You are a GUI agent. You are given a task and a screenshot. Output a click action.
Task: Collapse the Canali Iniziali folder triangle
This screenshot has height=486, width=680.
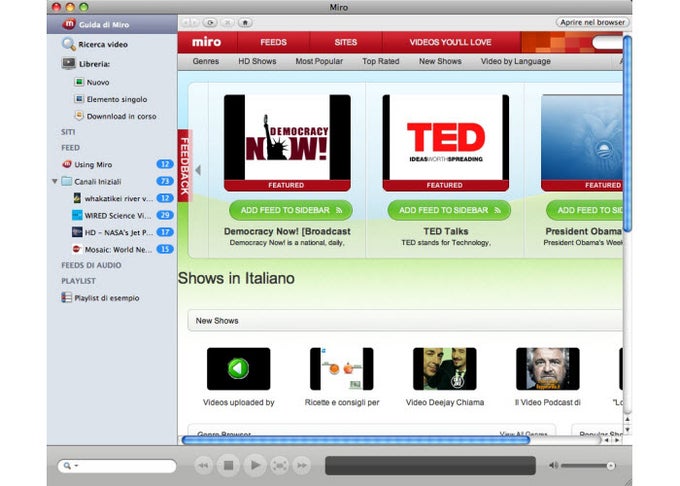(55, 181)
